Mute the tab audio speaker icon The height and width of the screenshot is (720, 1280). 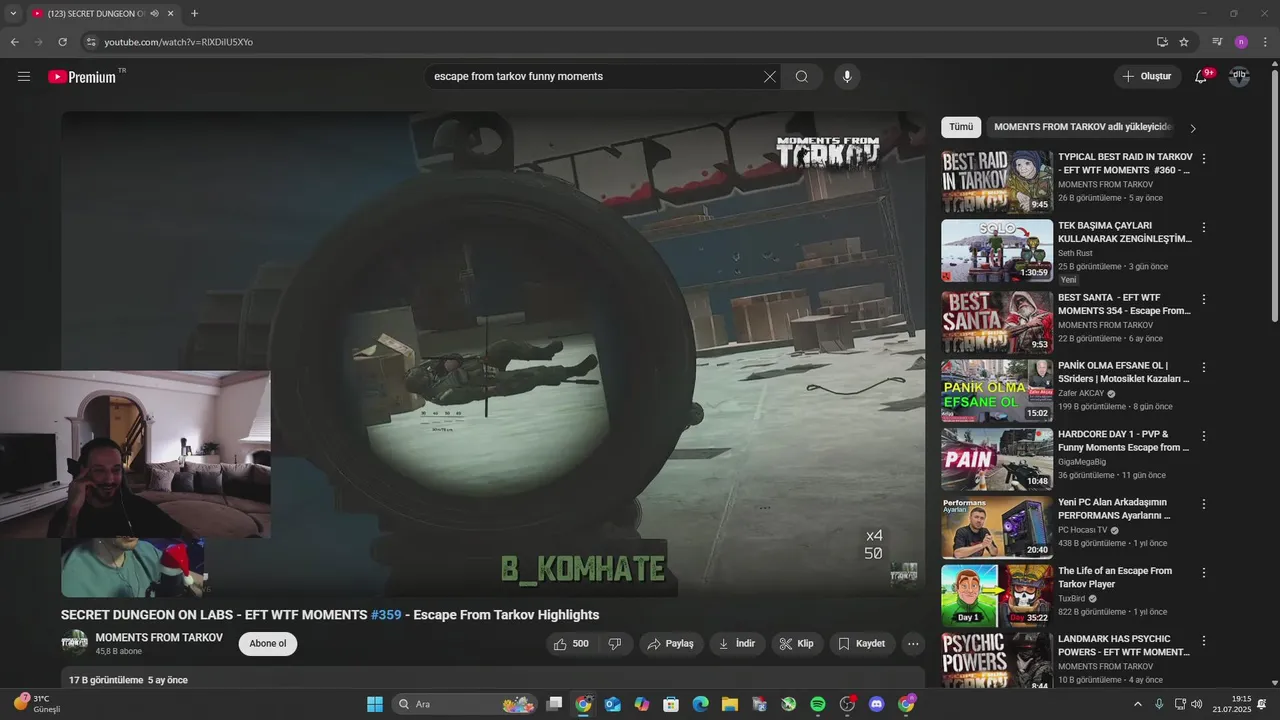click(x=154, y=14)
